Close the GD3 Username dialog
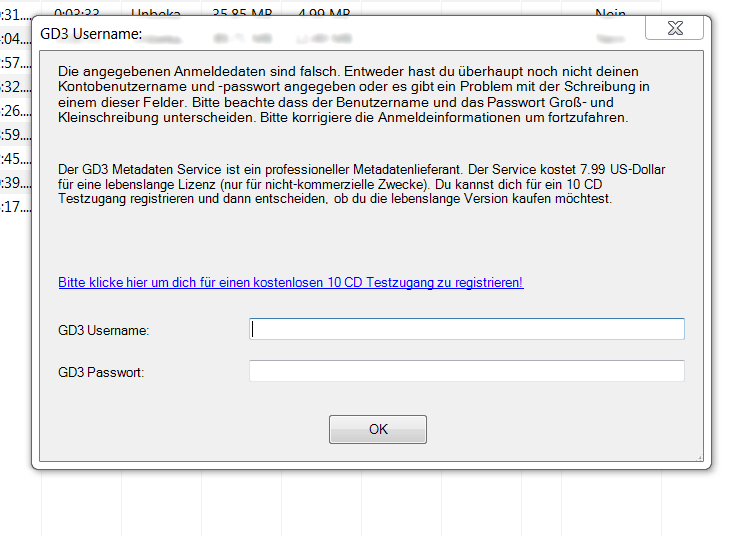 [675, 28]
